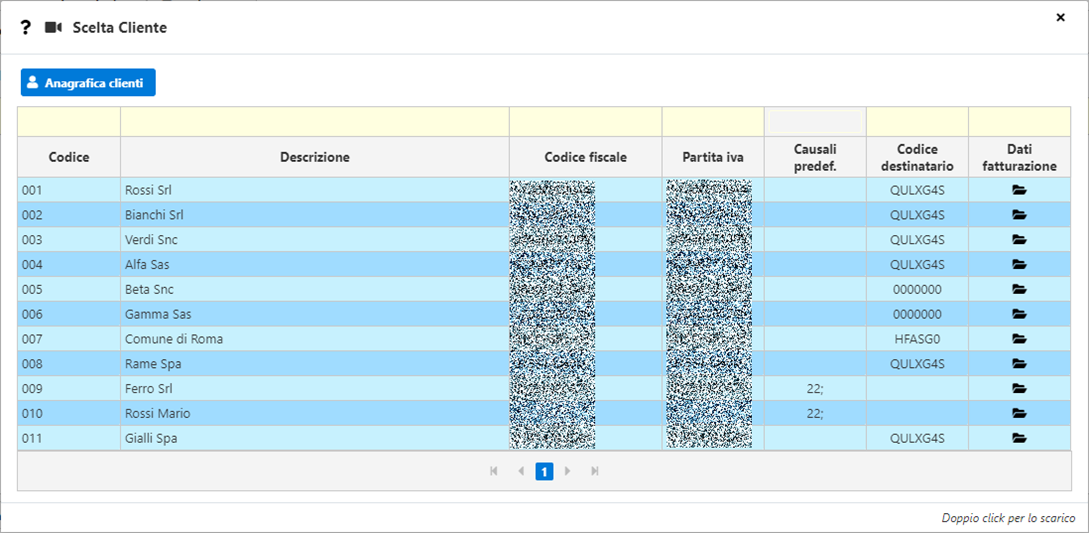Focus the Descrizione filter field
1089x533 pixels.
click(315, 122)
